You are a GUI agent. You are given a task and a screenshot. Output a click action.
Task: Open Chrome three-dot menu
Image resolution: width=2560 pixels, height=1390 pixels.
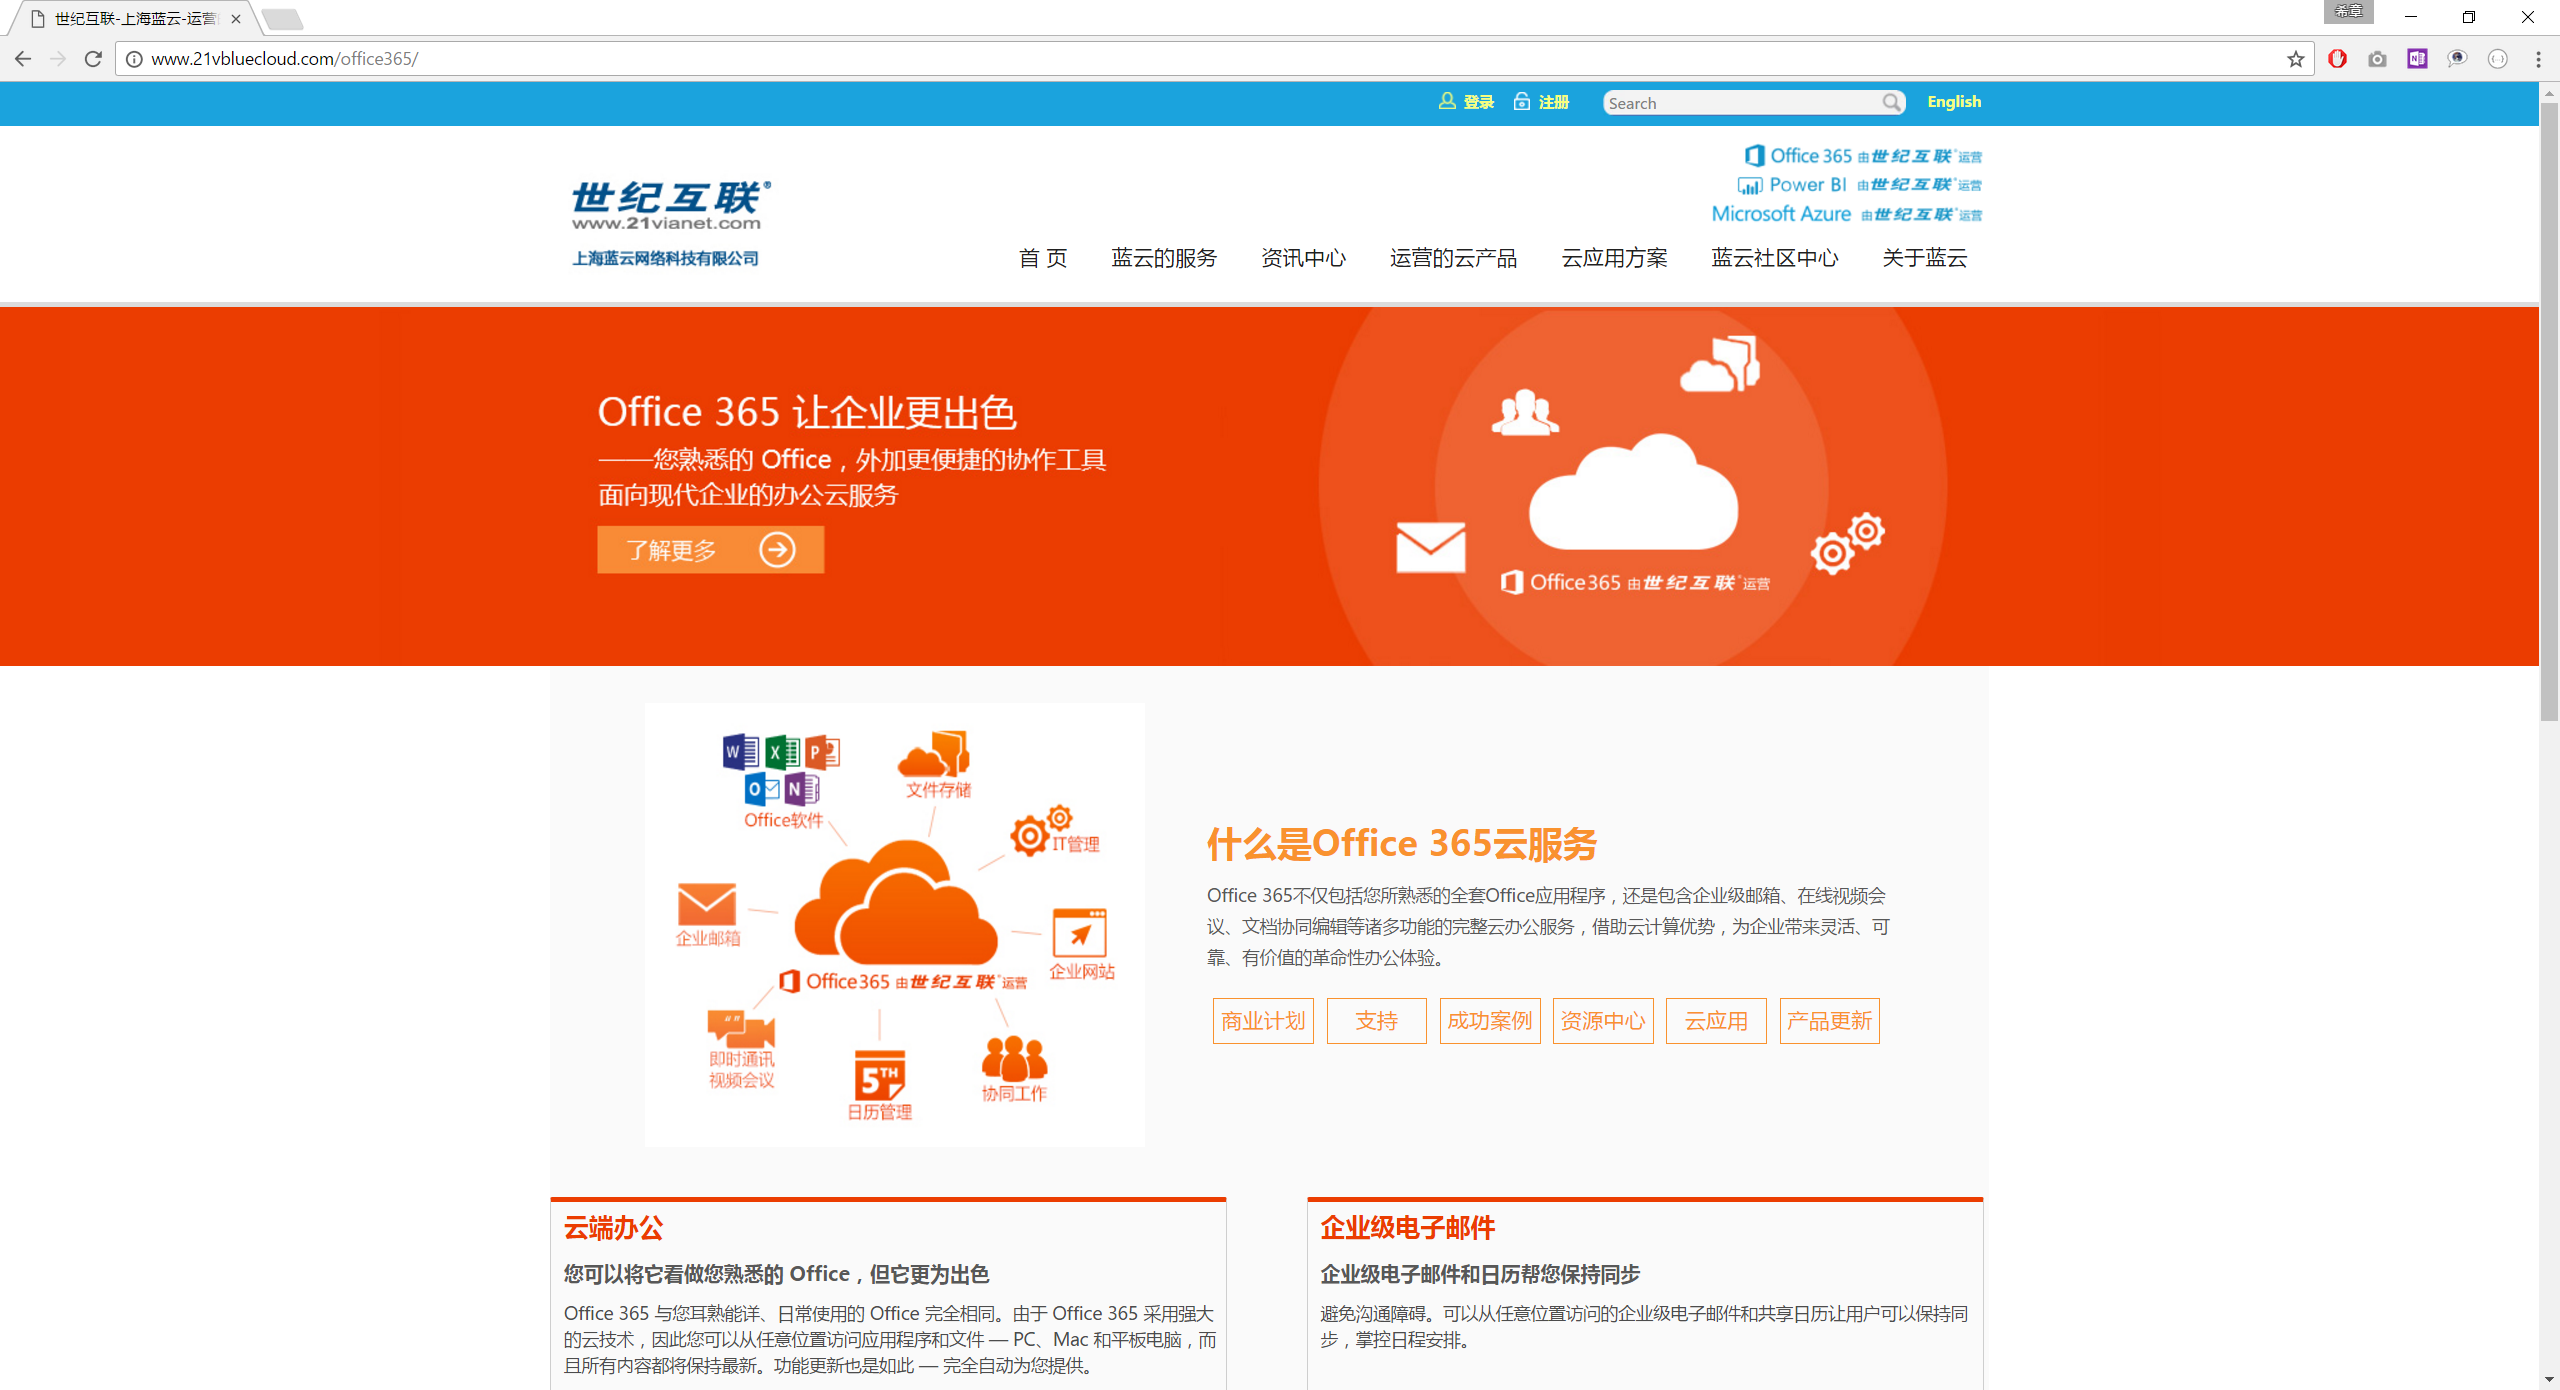[2538, 59]
